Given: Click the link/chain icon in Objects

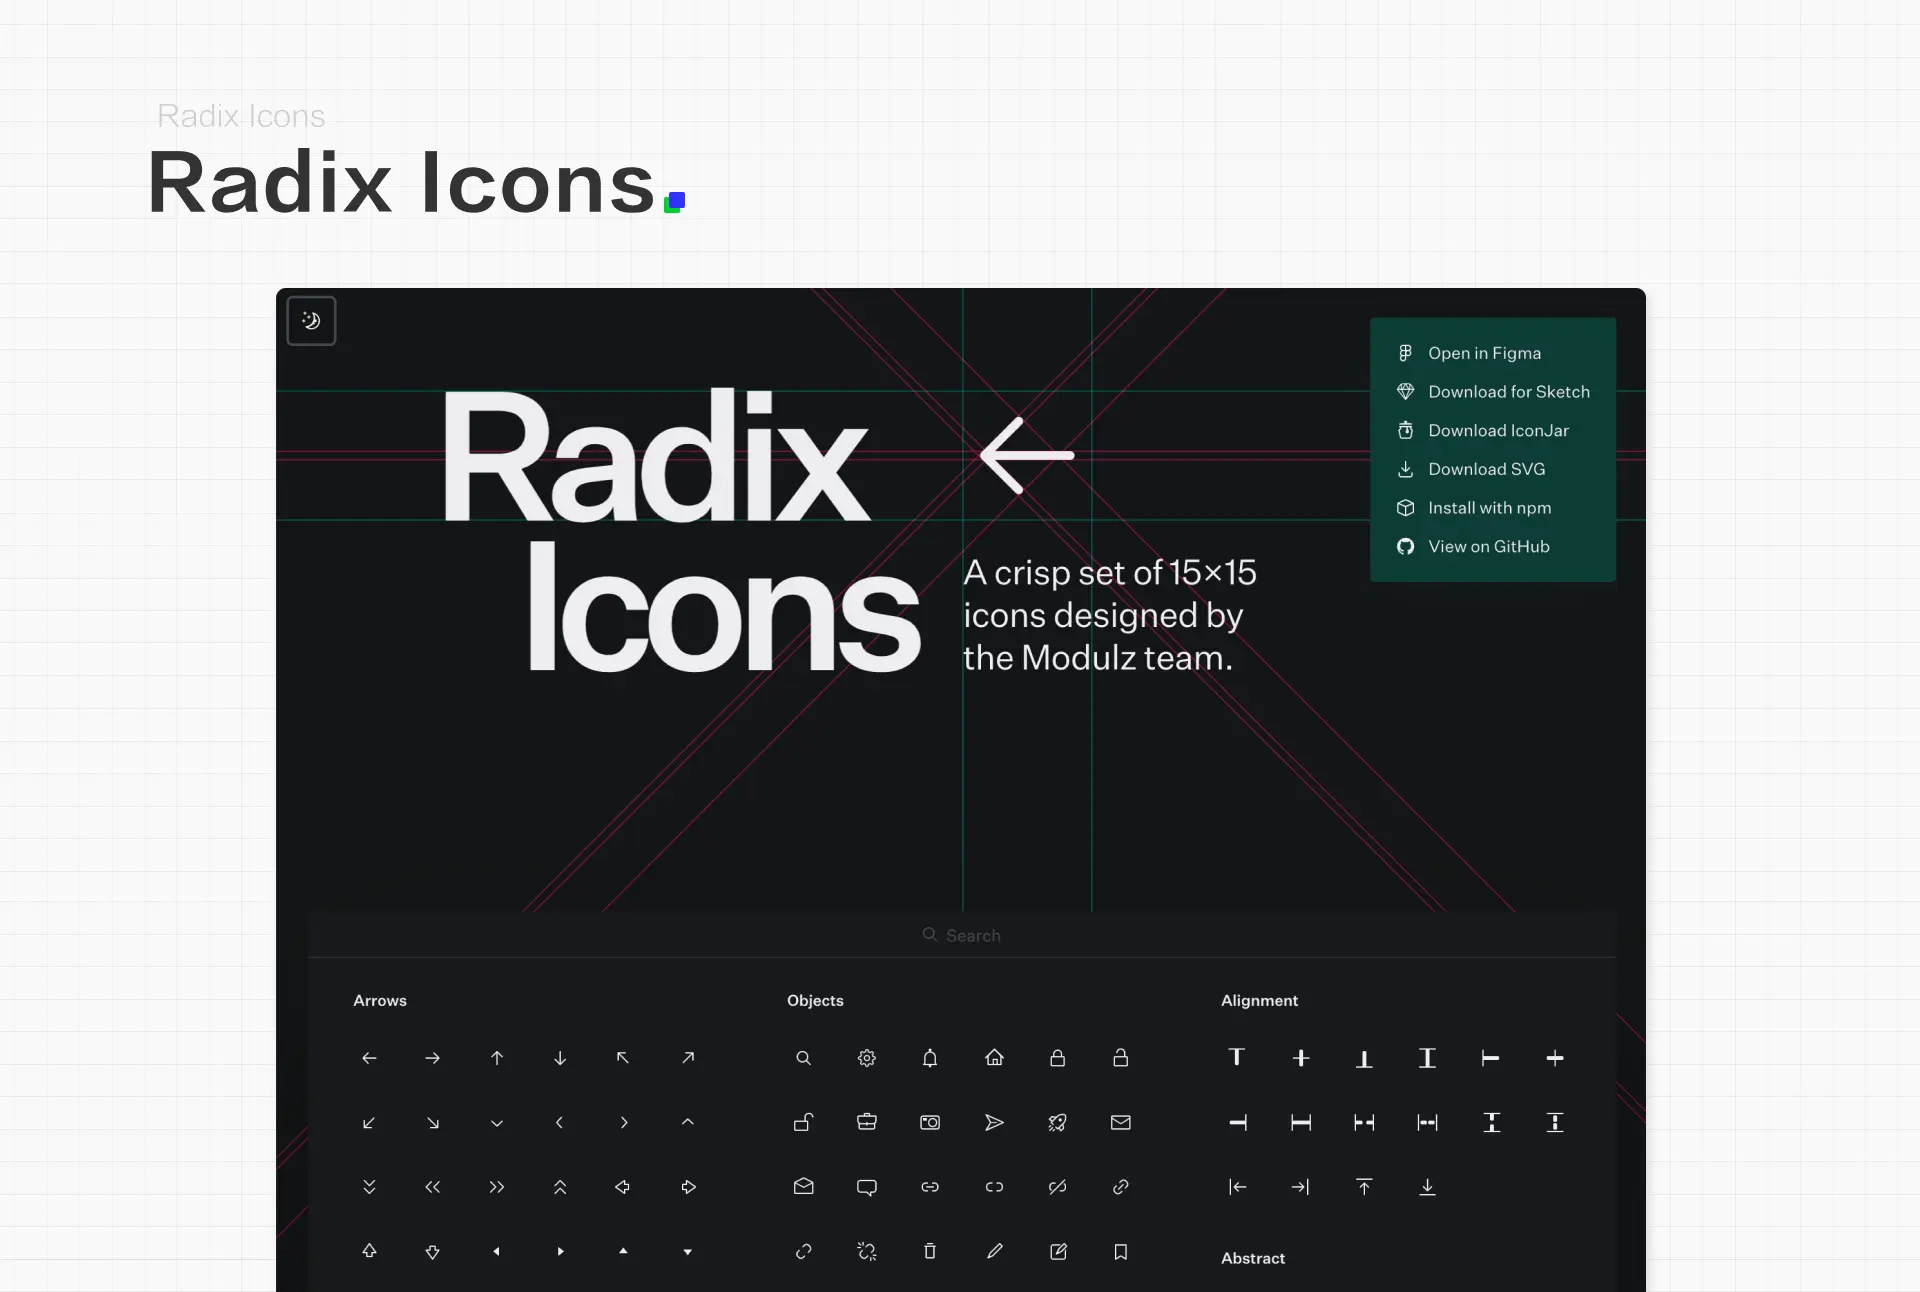Looking at the screenshot, I should tap(931, 1185).
